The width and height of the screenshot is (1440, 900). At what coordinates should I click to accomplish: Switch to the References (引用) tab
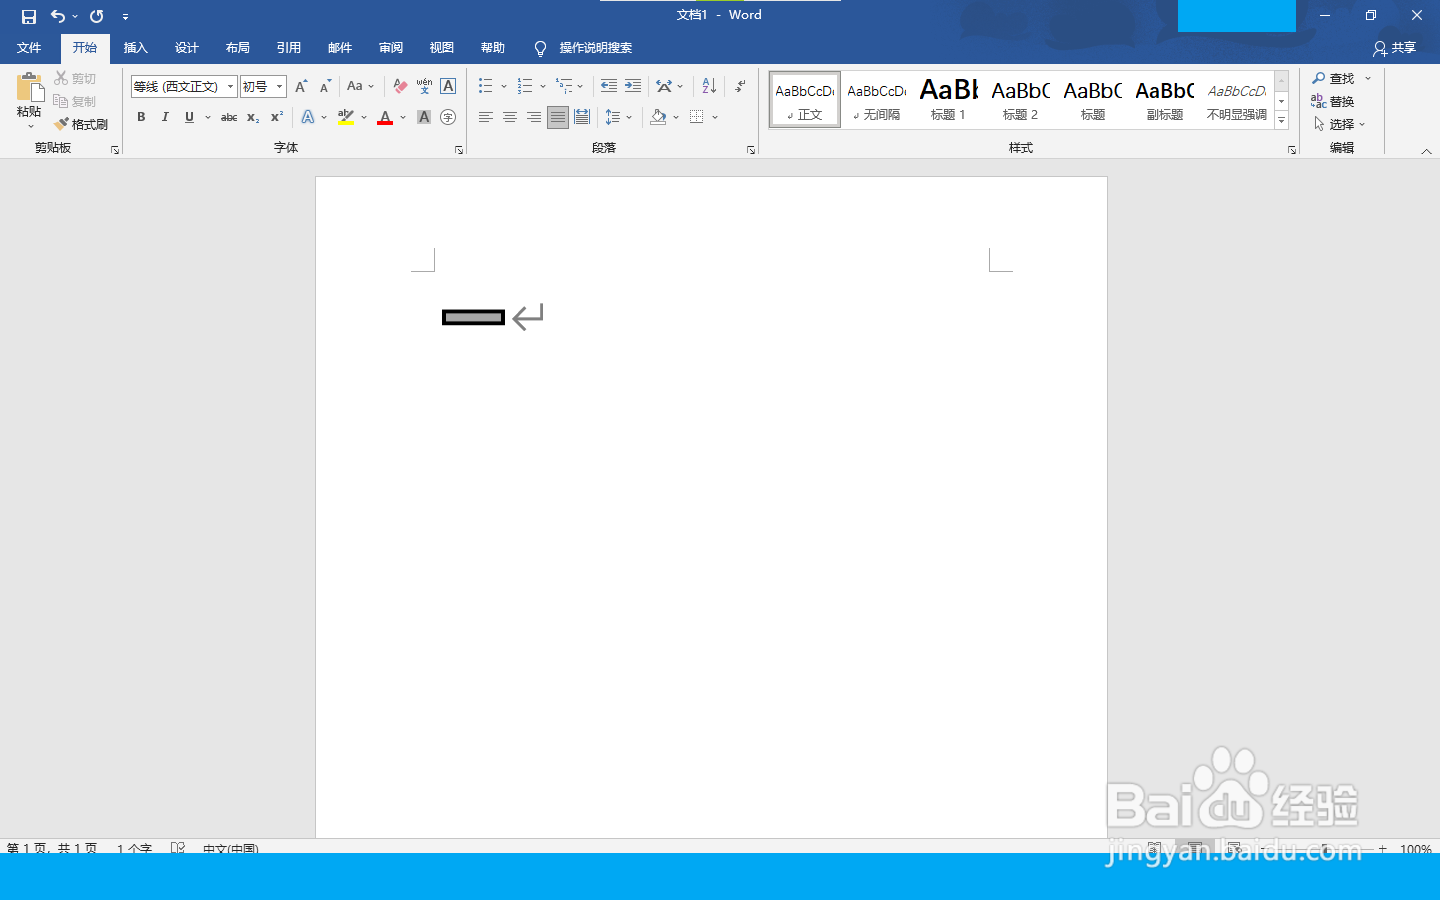pos(288,48)
